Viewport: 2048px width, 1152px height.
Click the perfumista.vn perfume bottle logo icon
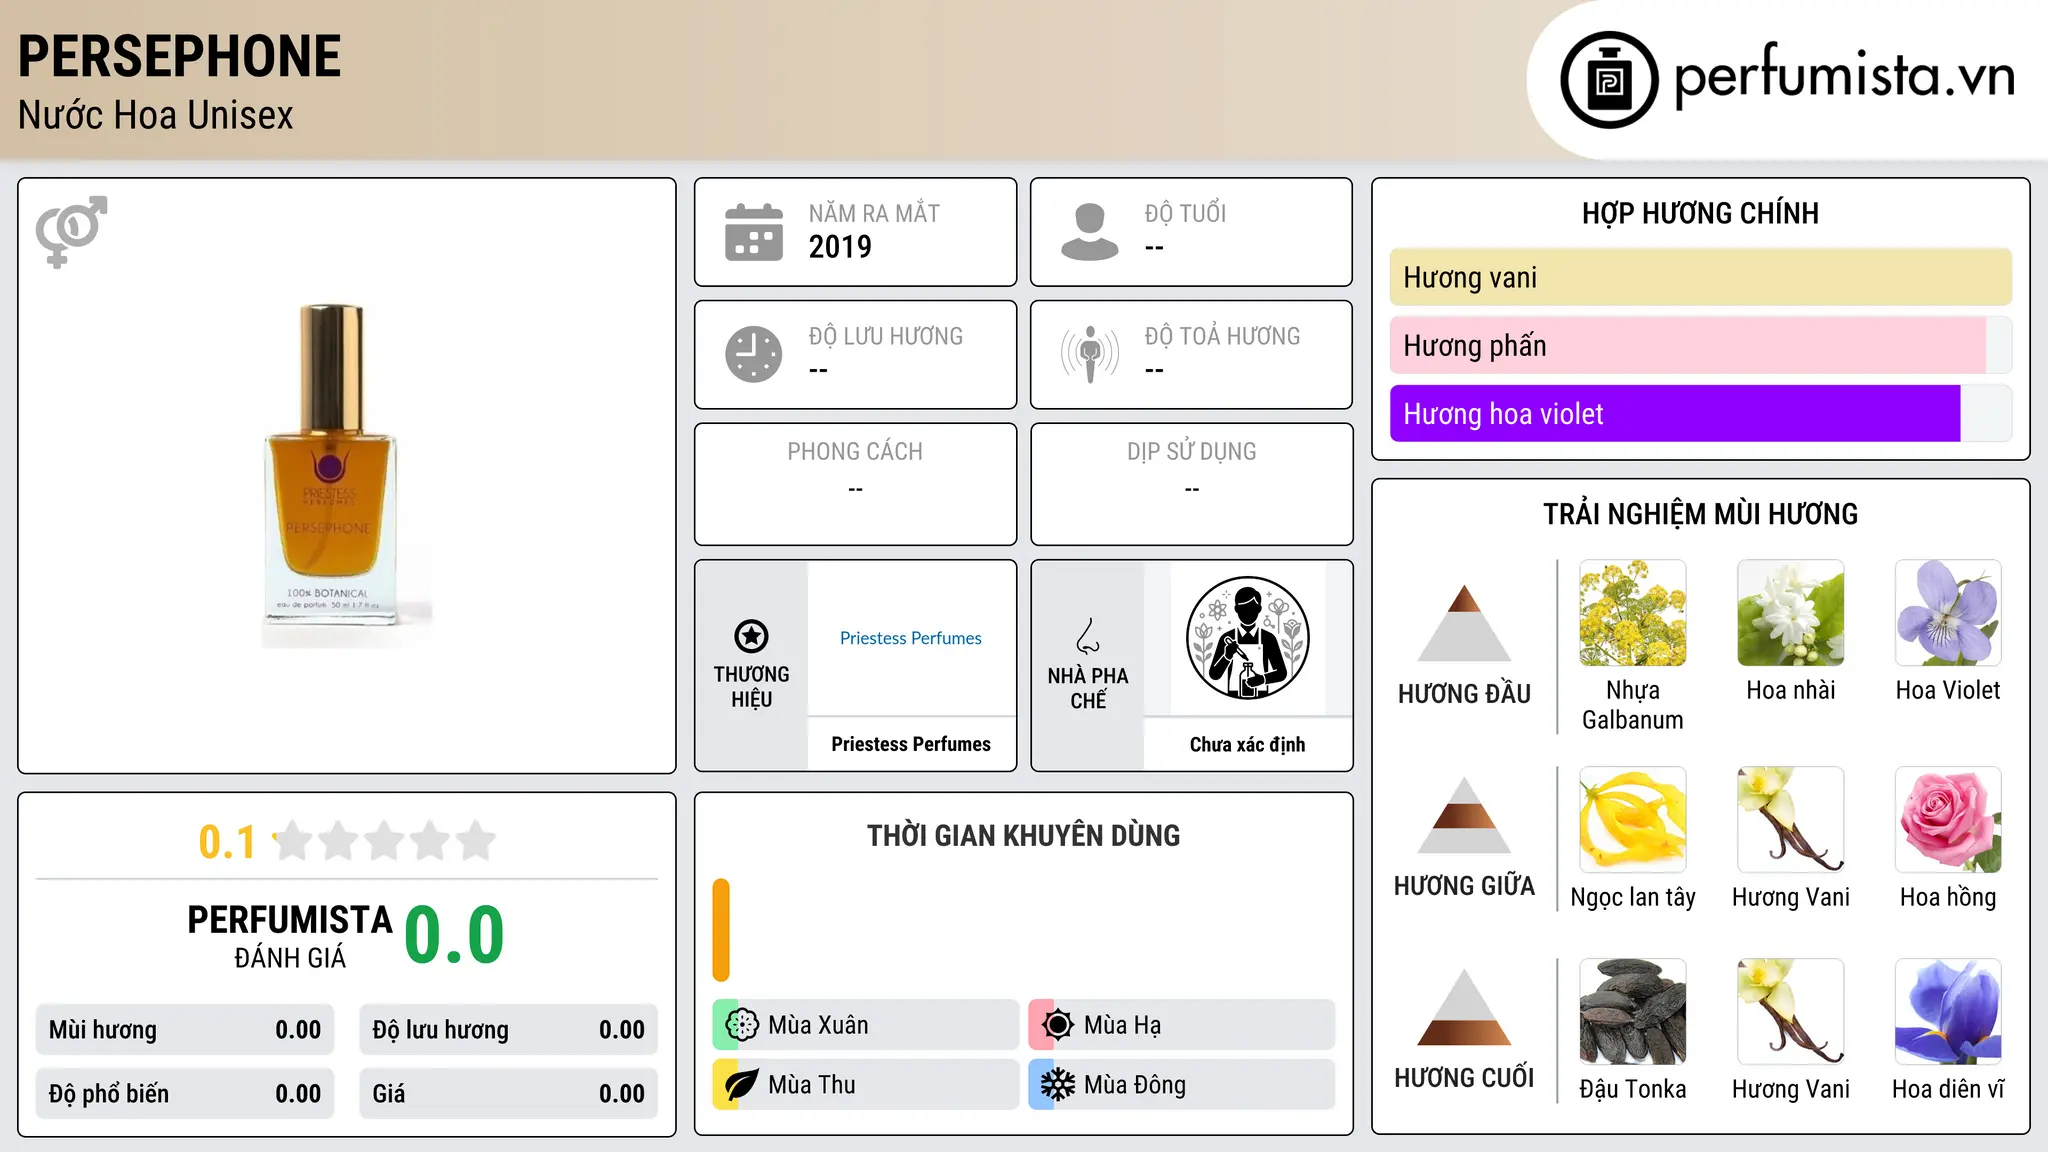click(x=1609, y=80)
